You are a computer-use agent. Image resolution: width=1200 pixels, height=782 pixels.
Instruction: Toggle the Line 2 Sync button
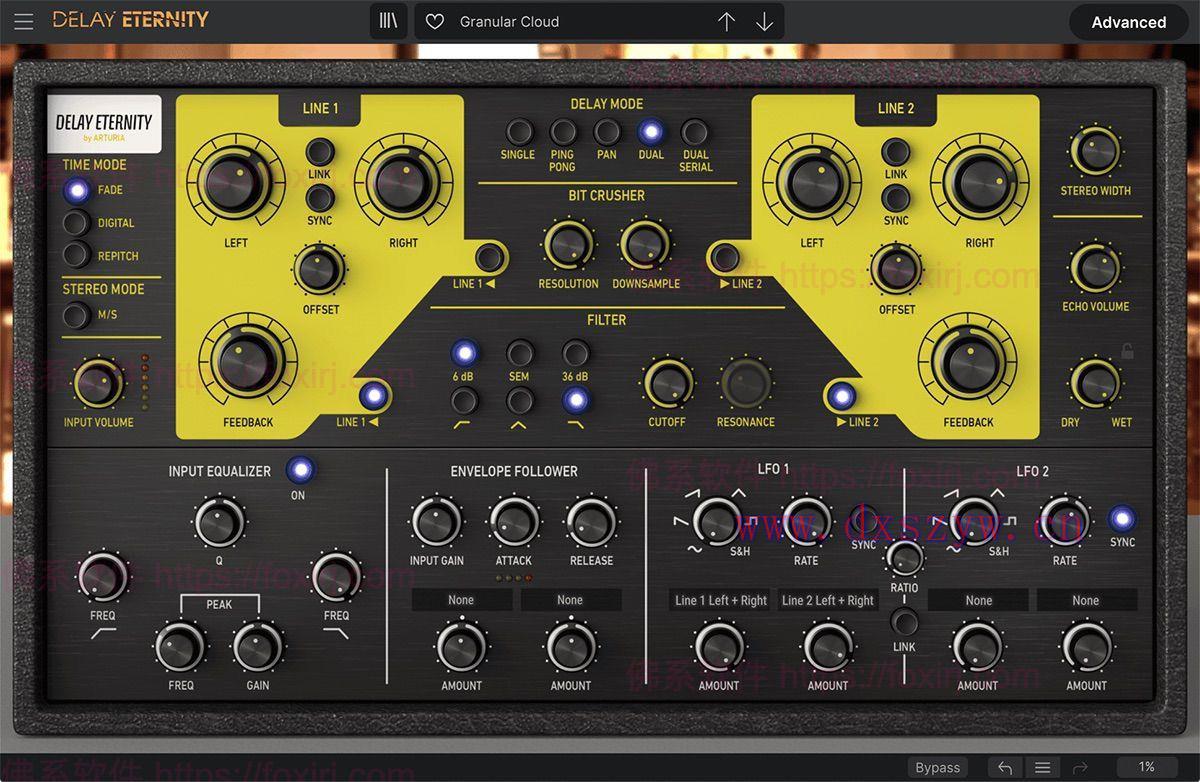896,198
